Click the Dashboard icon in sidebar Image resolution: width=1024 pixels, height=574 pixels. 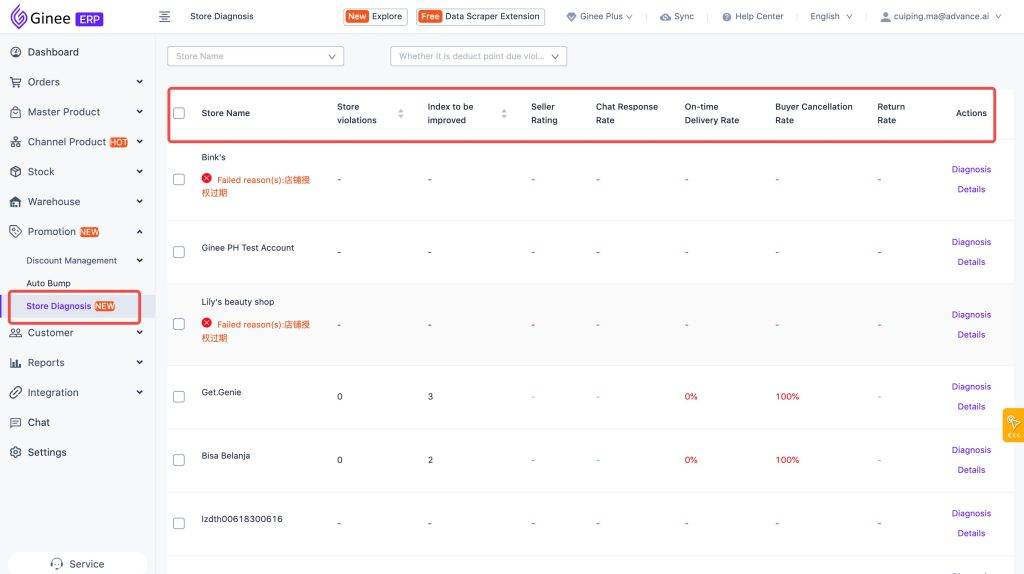coord(16,52)
